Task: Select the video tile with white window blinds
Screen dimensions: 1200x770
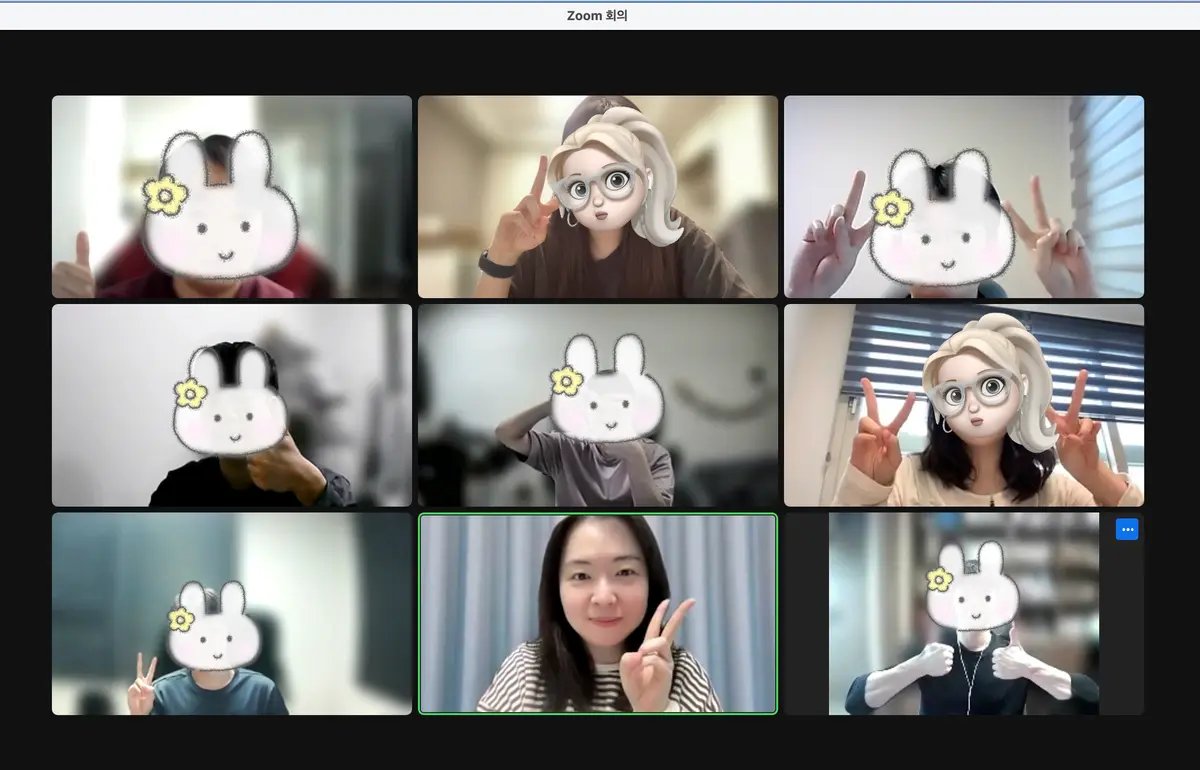Action: 964,197
